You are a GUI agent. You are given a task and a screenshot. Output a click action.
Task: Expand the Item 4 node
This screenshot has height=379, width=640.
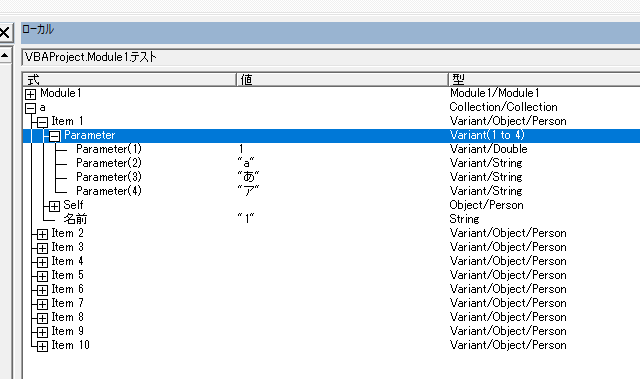pyautogui.click(x=42, y=262)
